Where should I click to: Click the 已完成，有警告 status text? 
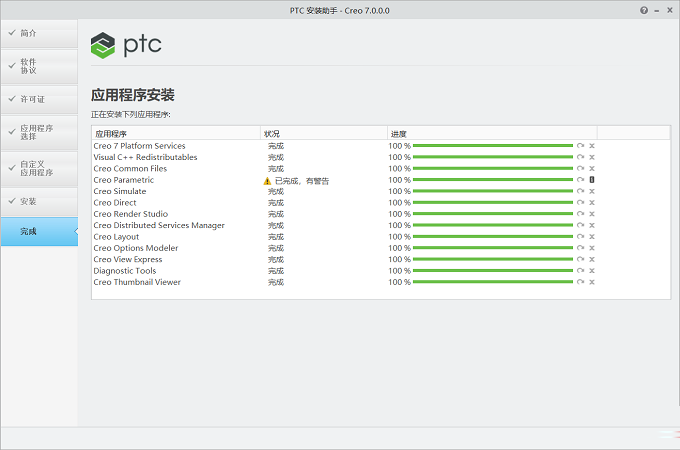302,181
